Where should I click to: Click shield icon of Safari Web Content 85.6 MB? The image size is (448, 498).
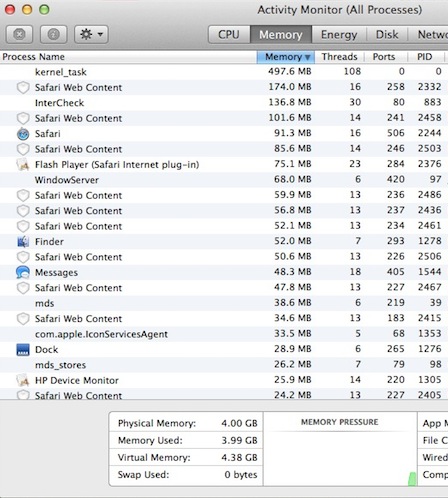23,149
